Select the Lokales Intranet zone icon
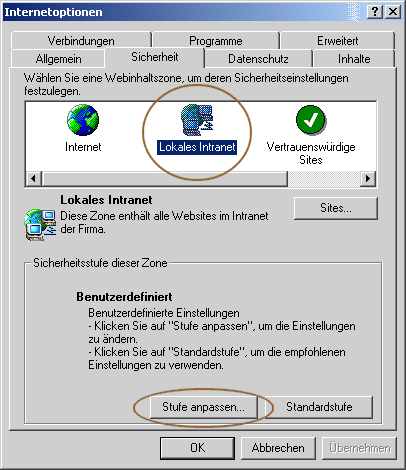406x470 pixels. 197,120
